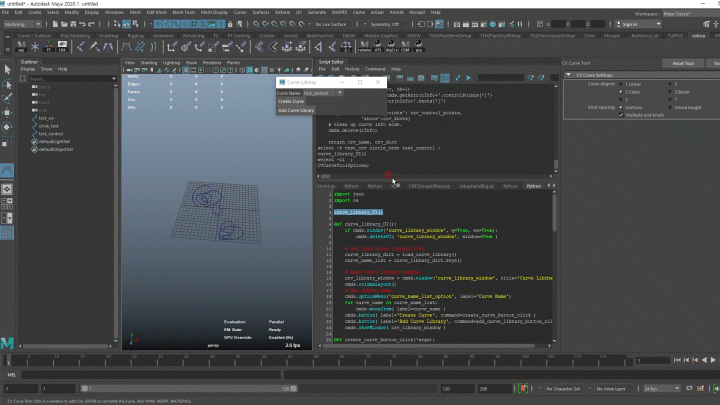Open the History menu in Script Editor
This screenshot has height=405, width=720.
tap(352, 69)
